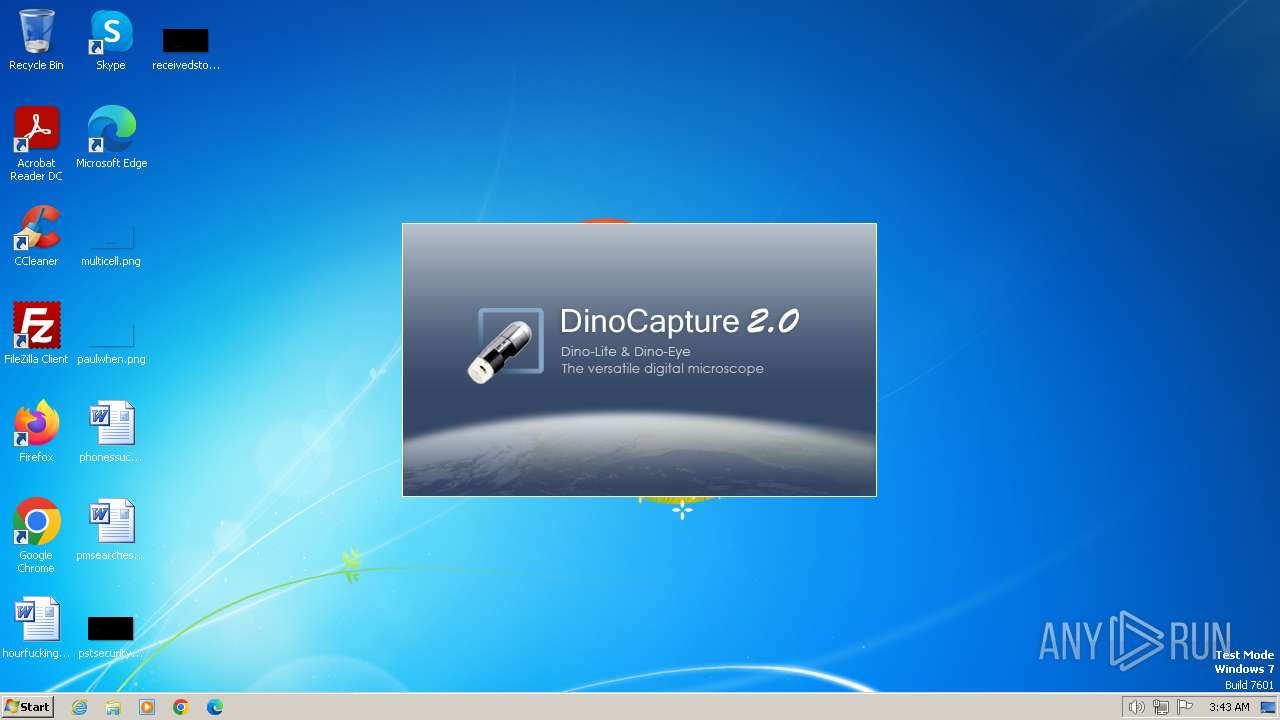Launch Skype from desktop shortcut

click(x=111, y=40)
